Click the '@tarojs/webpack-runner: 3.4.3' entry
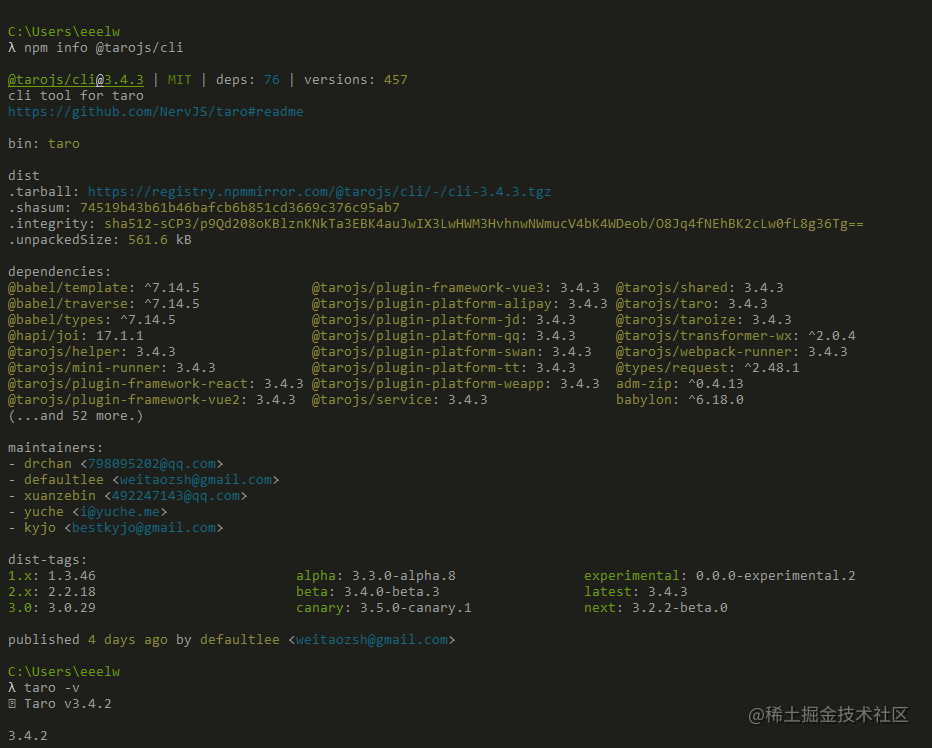Viewport: 932px width, 748px height. click(x=732, y=352)
